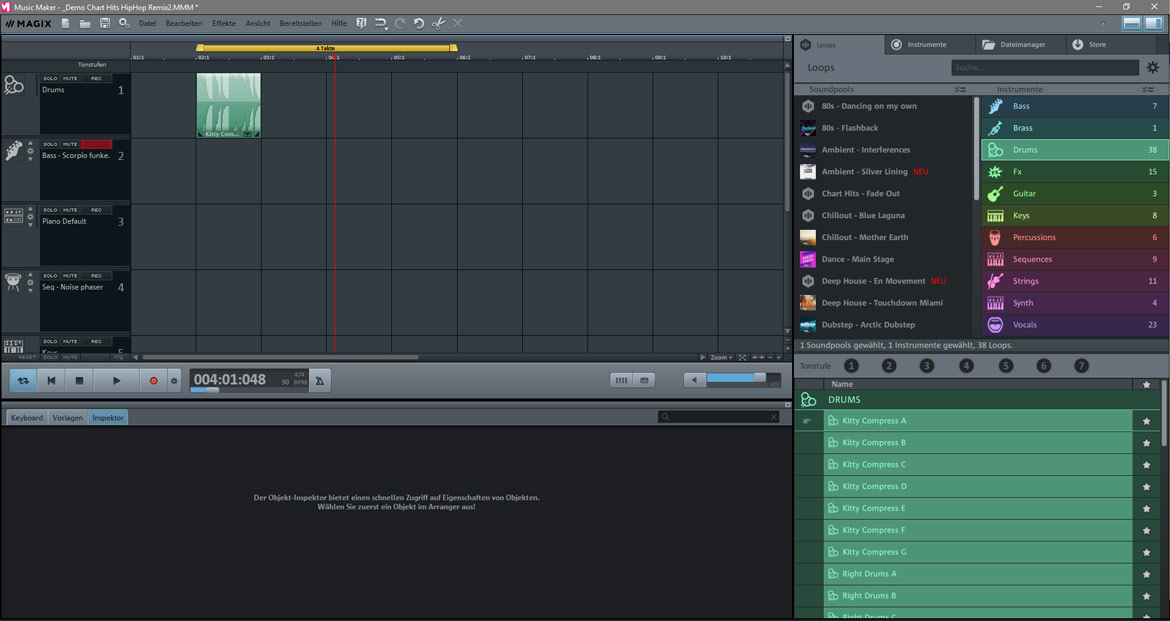The image size is (1170, 621).
Task: Click the Seq Noise phaser track icon
Action: pos(13,282)
